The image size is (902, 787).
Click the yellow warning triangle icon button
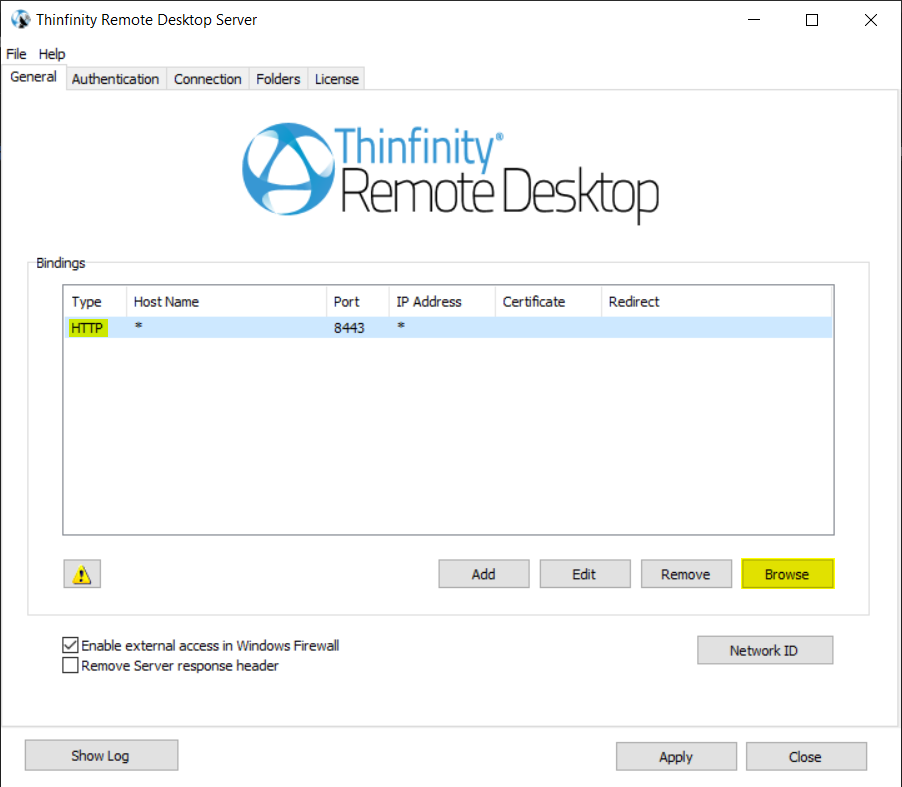82,574
